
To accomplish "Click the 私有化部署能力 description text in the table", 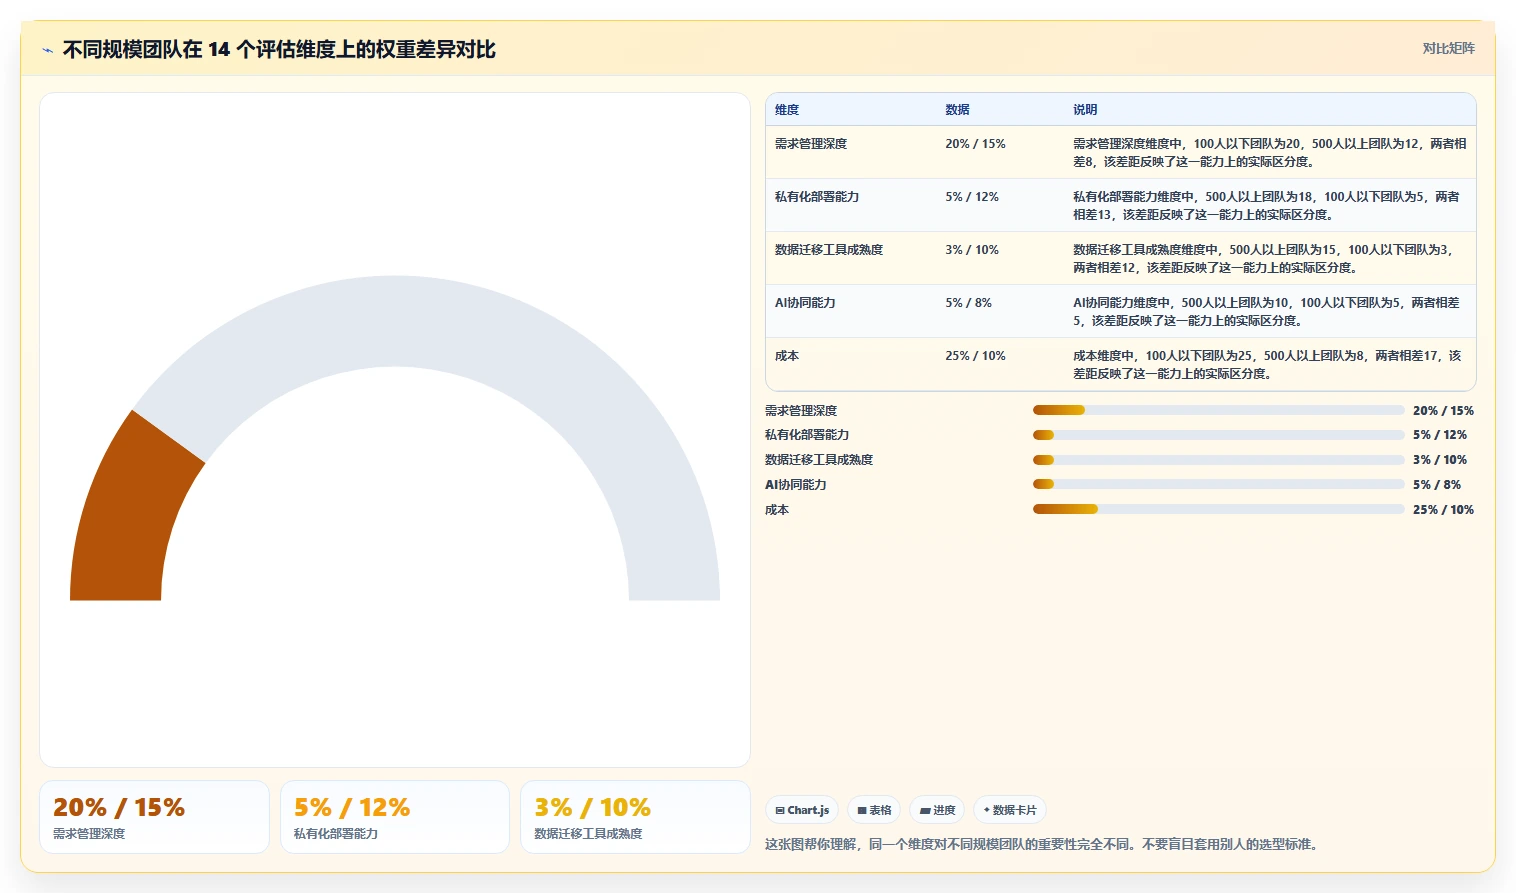I will click(x=1267, y=206).
